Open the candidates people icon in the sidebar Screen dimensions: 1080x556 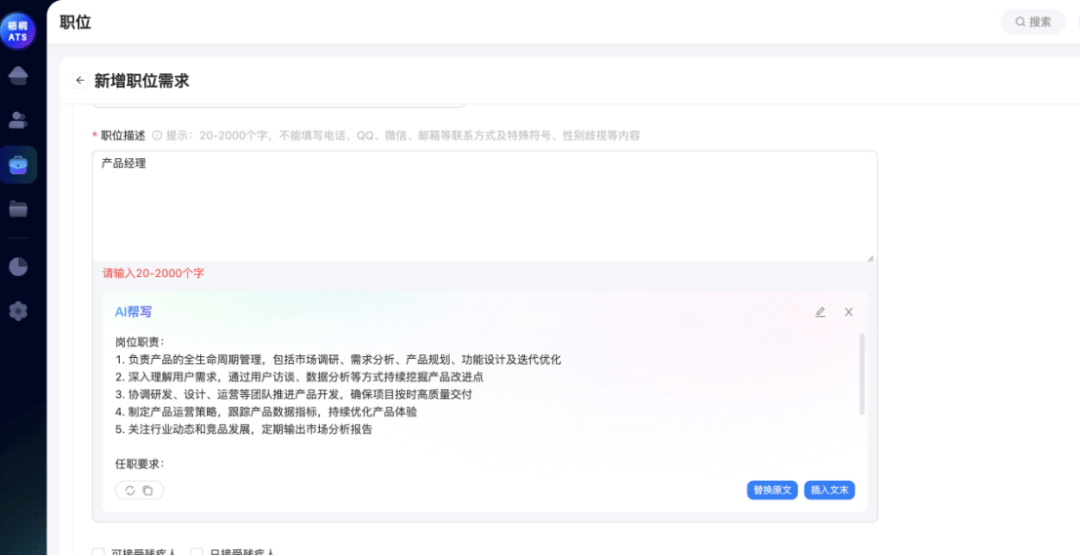(18, 120)
